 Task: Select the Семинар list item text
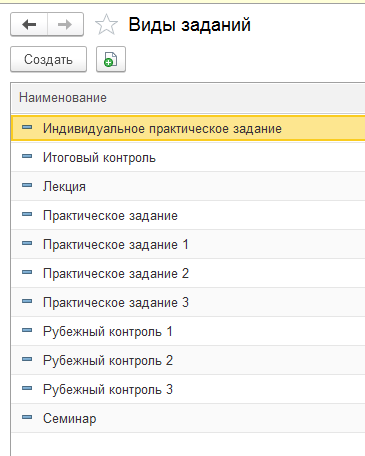pos(70,418)
